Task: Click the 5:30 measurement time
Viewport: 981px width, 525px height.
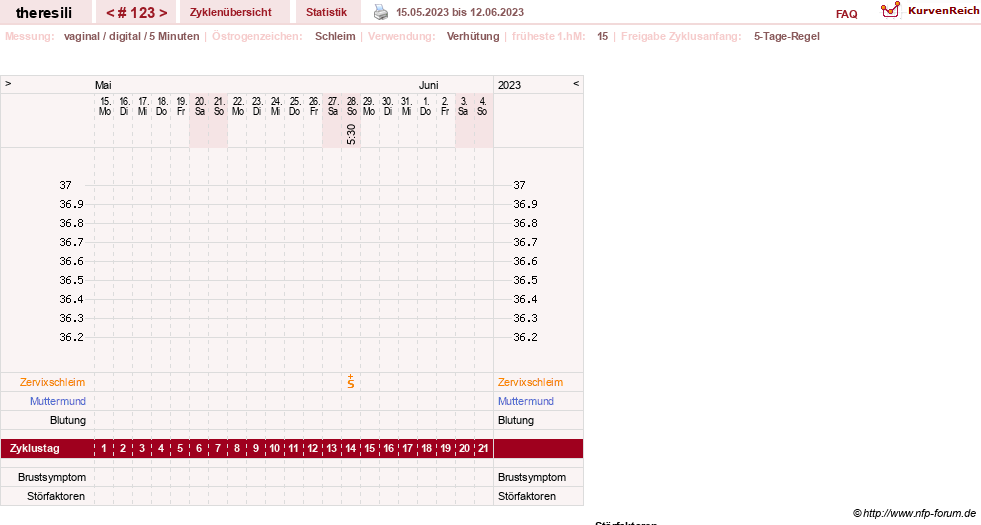Action: 352,134
